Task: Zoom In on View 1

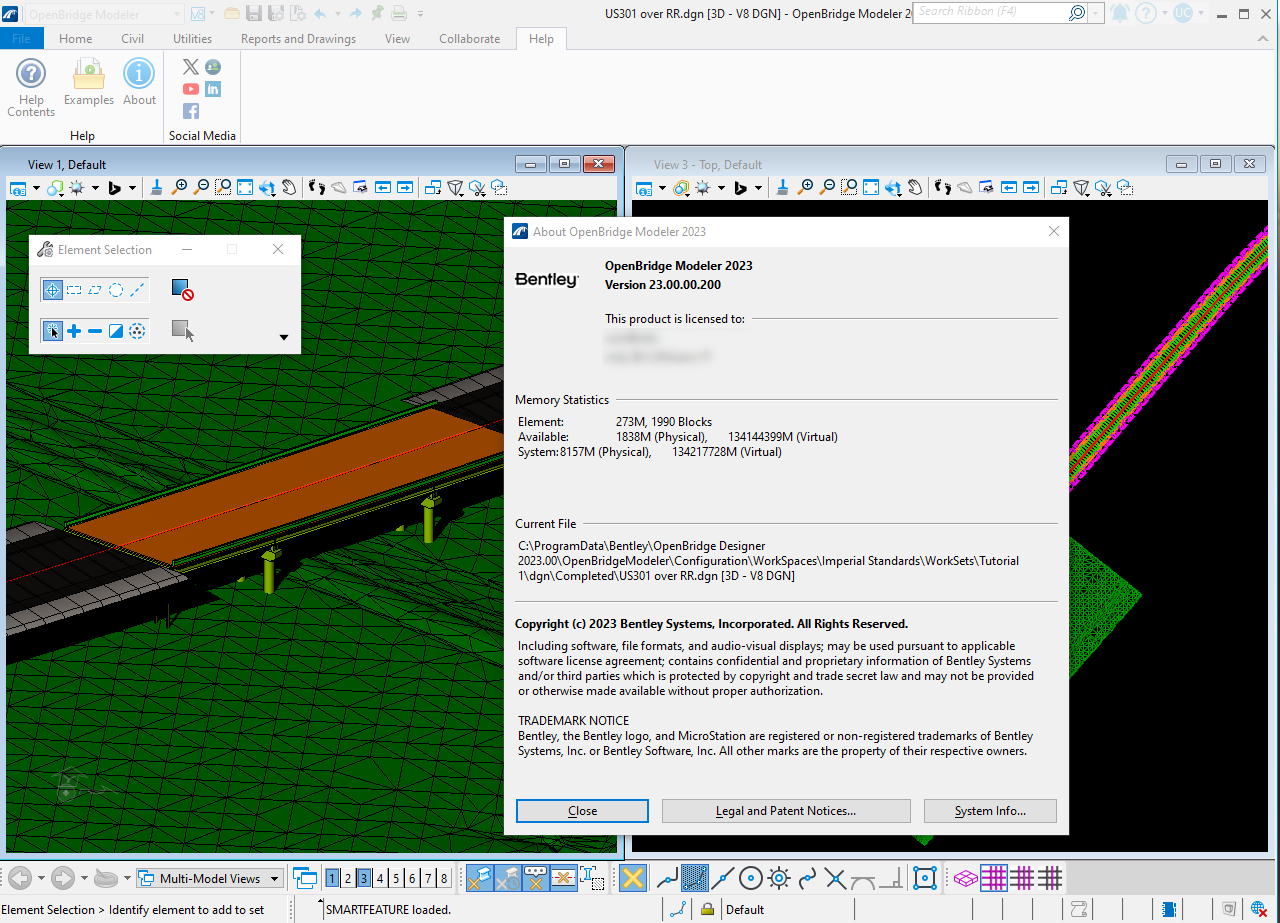Action: [180, 187]
